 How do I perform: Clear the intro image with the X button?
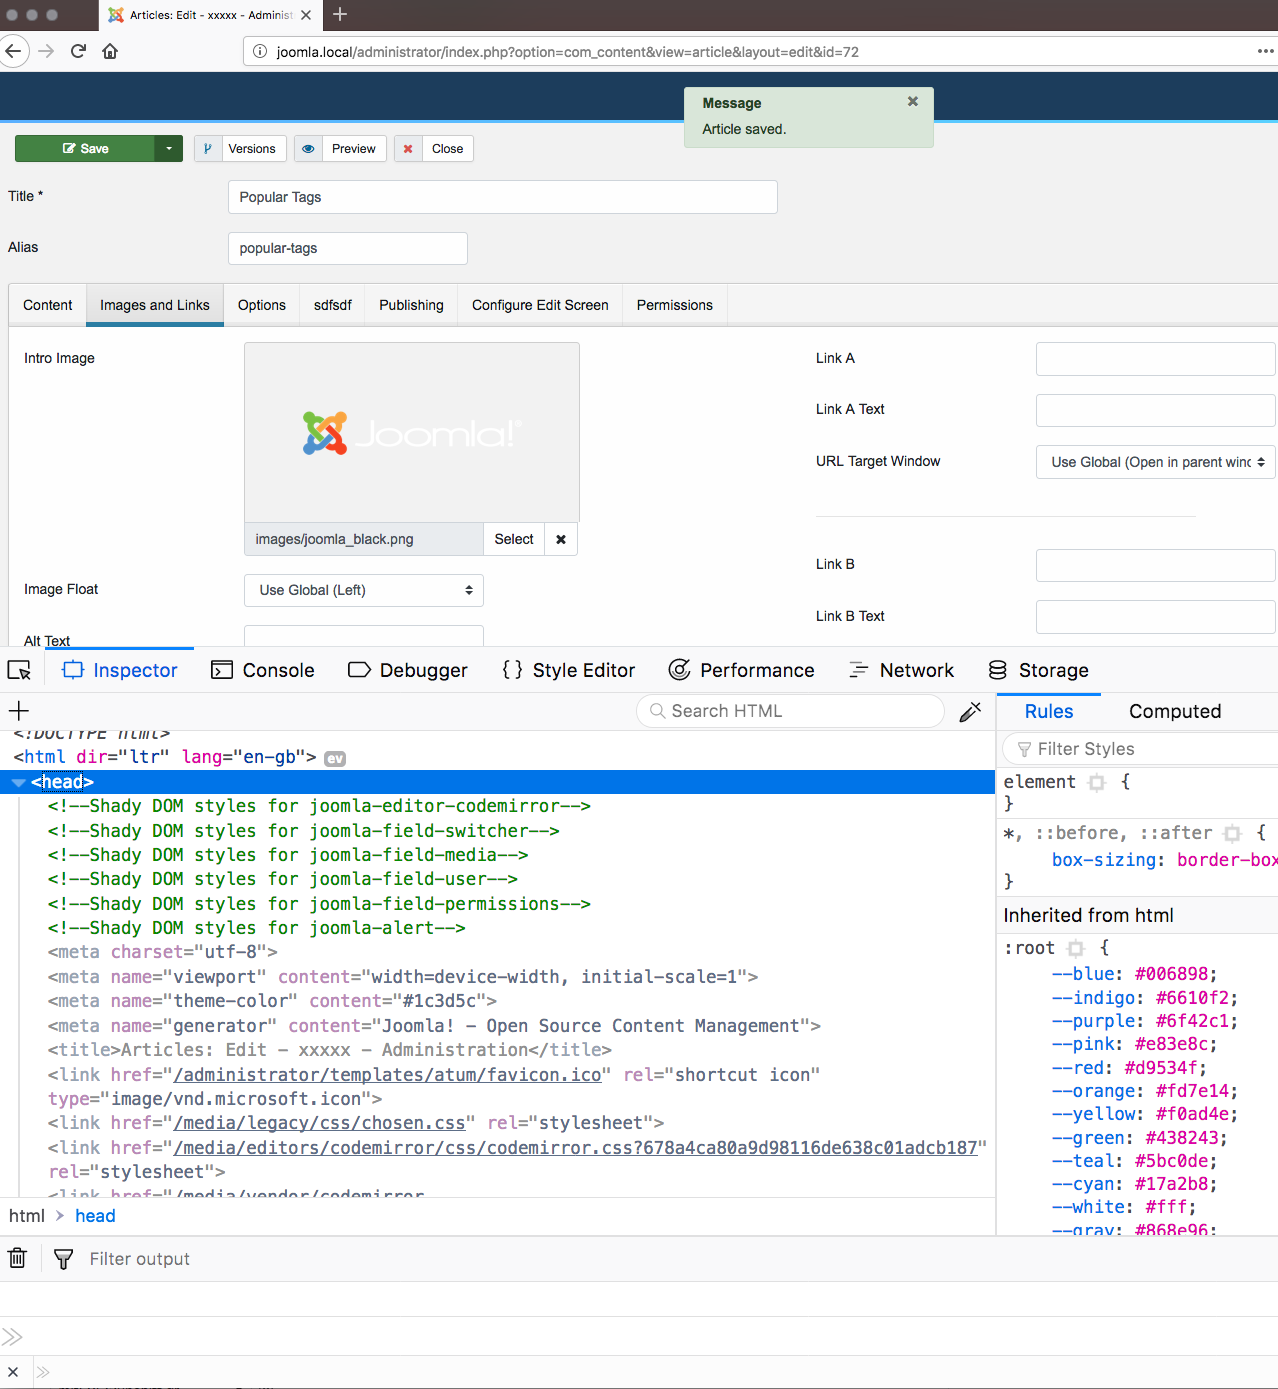point(561,539)
